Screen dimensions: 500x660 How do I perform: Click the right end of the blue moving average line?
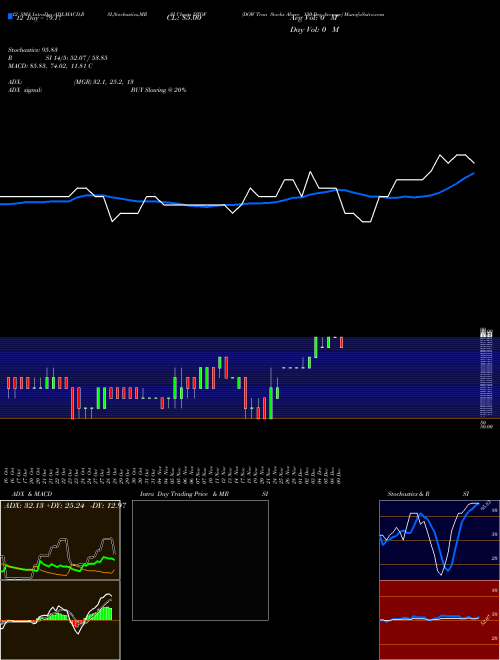tap(474, 173)
